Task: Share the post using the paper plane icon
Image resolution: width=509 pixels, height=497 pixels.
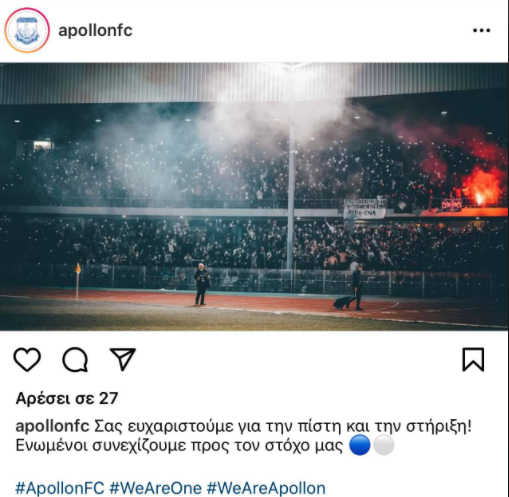Action: (123, 359)
